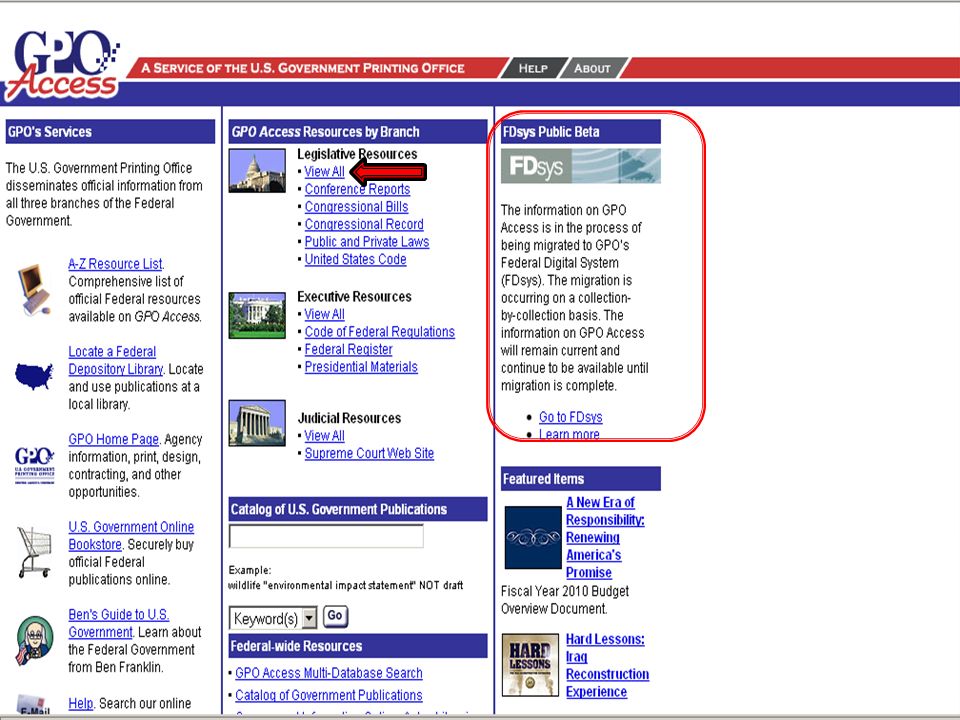Viewport: 960px width, 720px height.
Task: Click the 'FDsys Public Beta' section header
Action: (580, 132)
